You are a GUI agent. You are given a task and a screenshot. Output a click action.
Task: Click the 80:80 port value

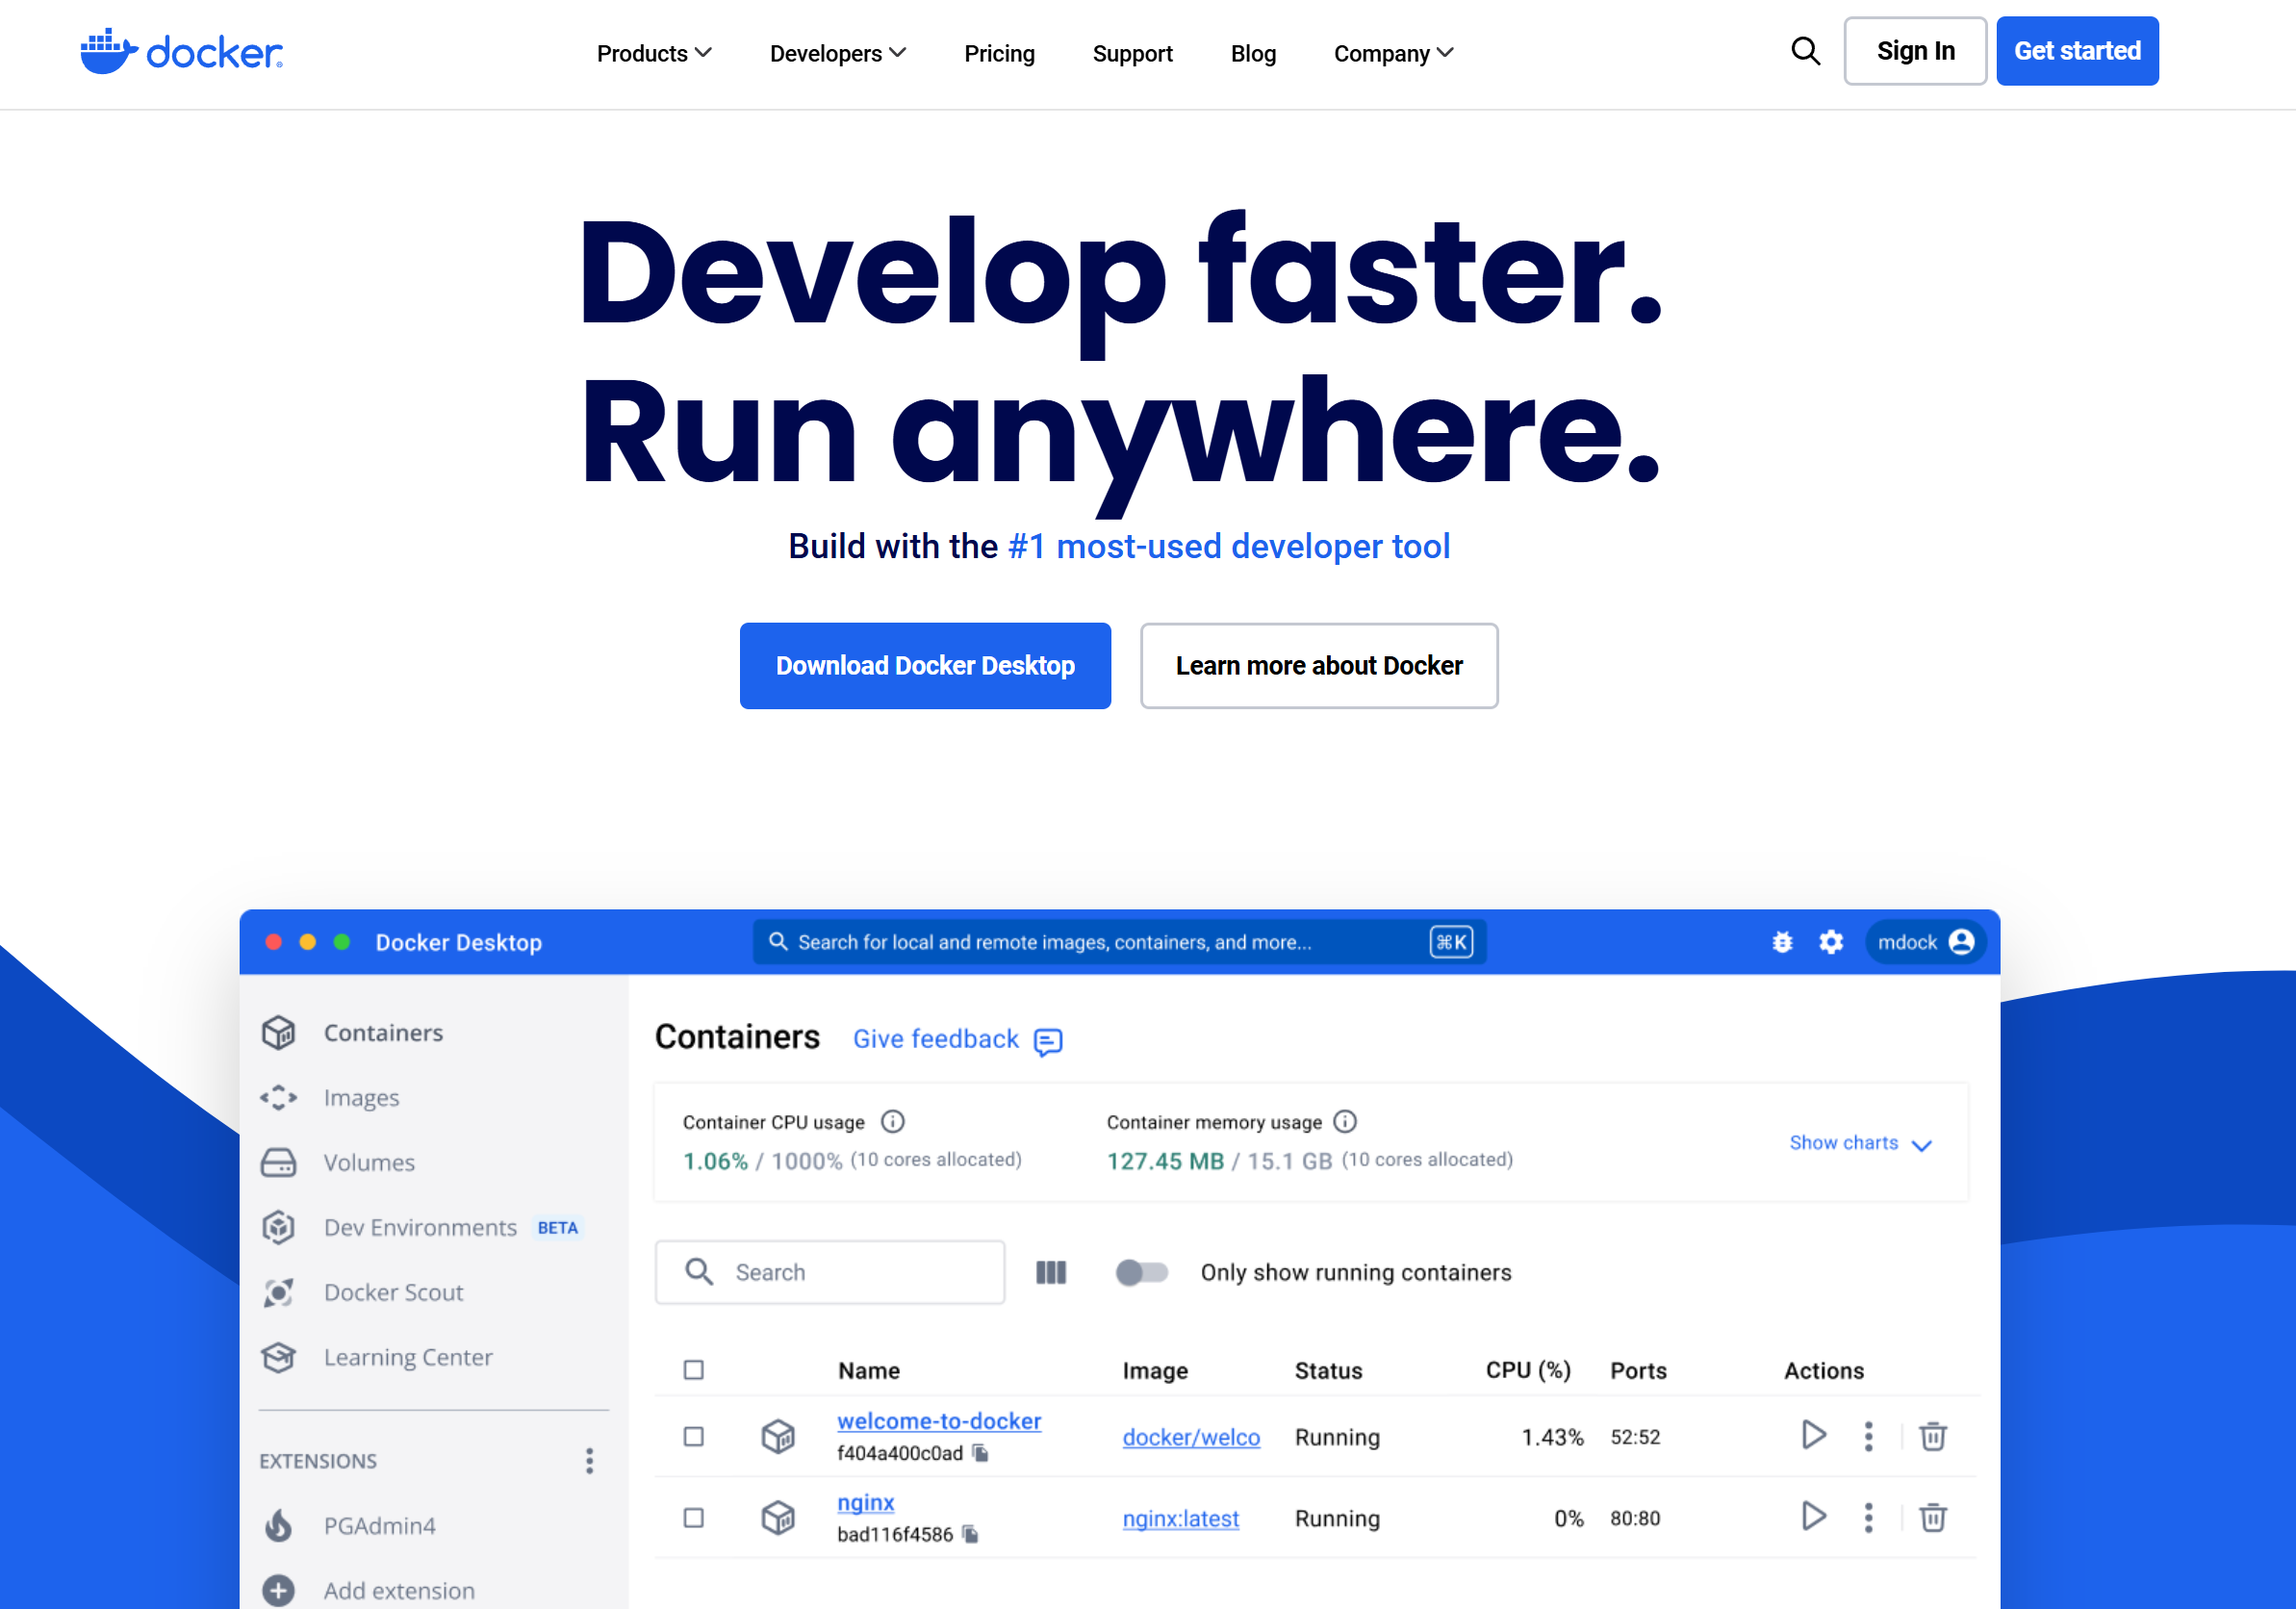pos(1635,1518)
